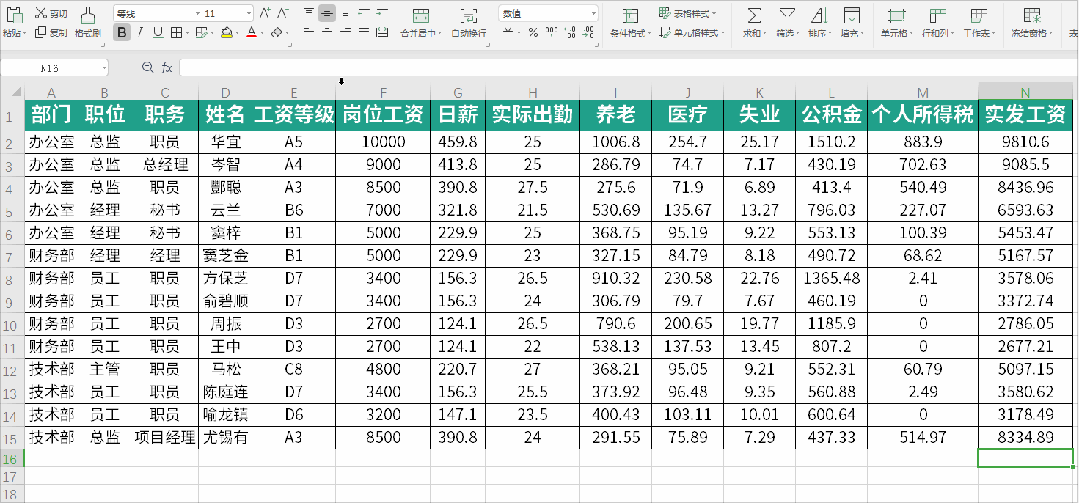Expand the Name Box dropdown arrow

(x=105, y=67)
